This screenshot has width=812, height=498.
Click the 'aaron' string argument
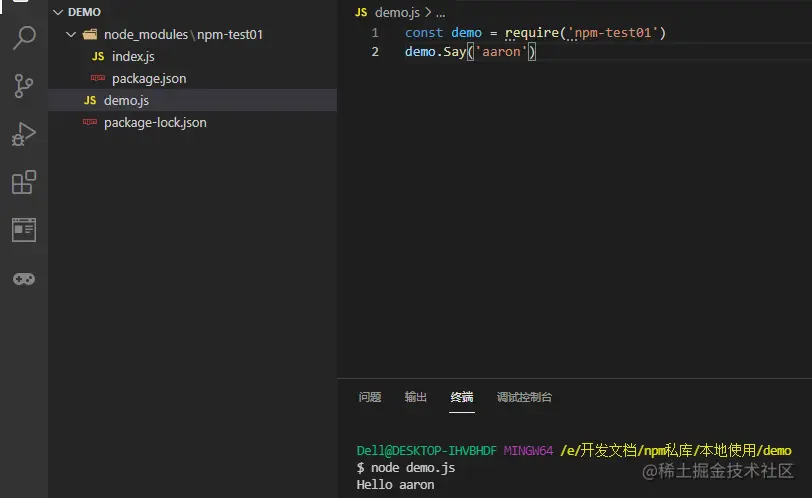click(501, 52)
